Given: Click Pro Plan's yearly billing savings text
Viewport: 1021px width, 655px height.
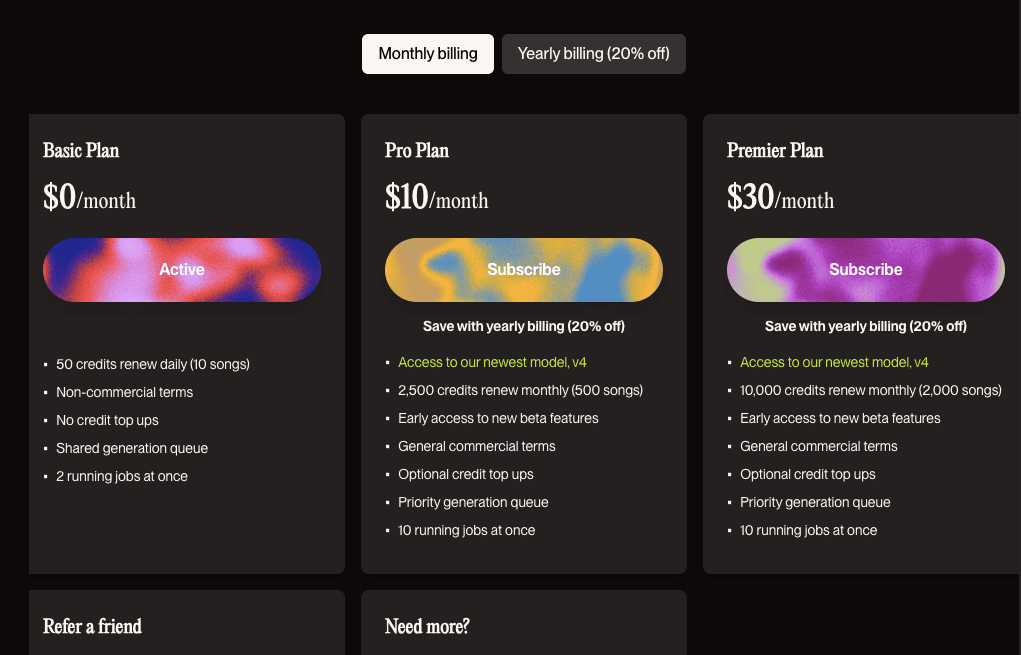Looking at the screenshot, I should coord(524,326).
